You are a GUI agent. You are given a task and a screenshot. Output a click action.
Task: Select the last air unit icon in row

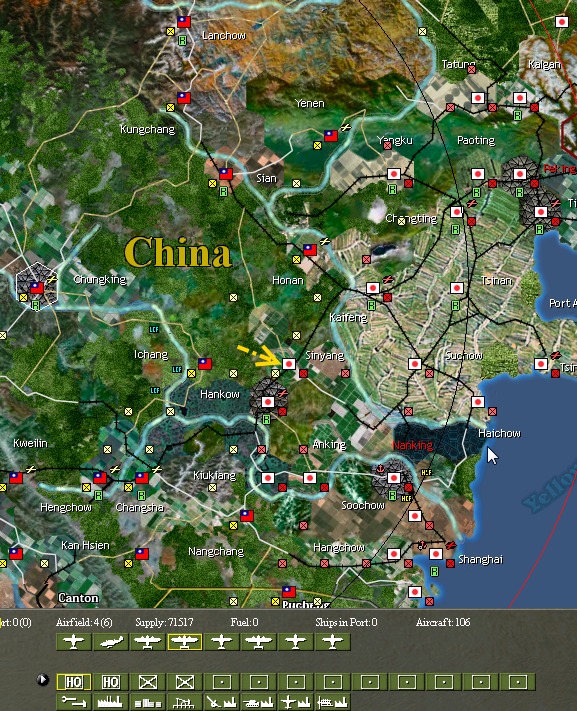333,642
